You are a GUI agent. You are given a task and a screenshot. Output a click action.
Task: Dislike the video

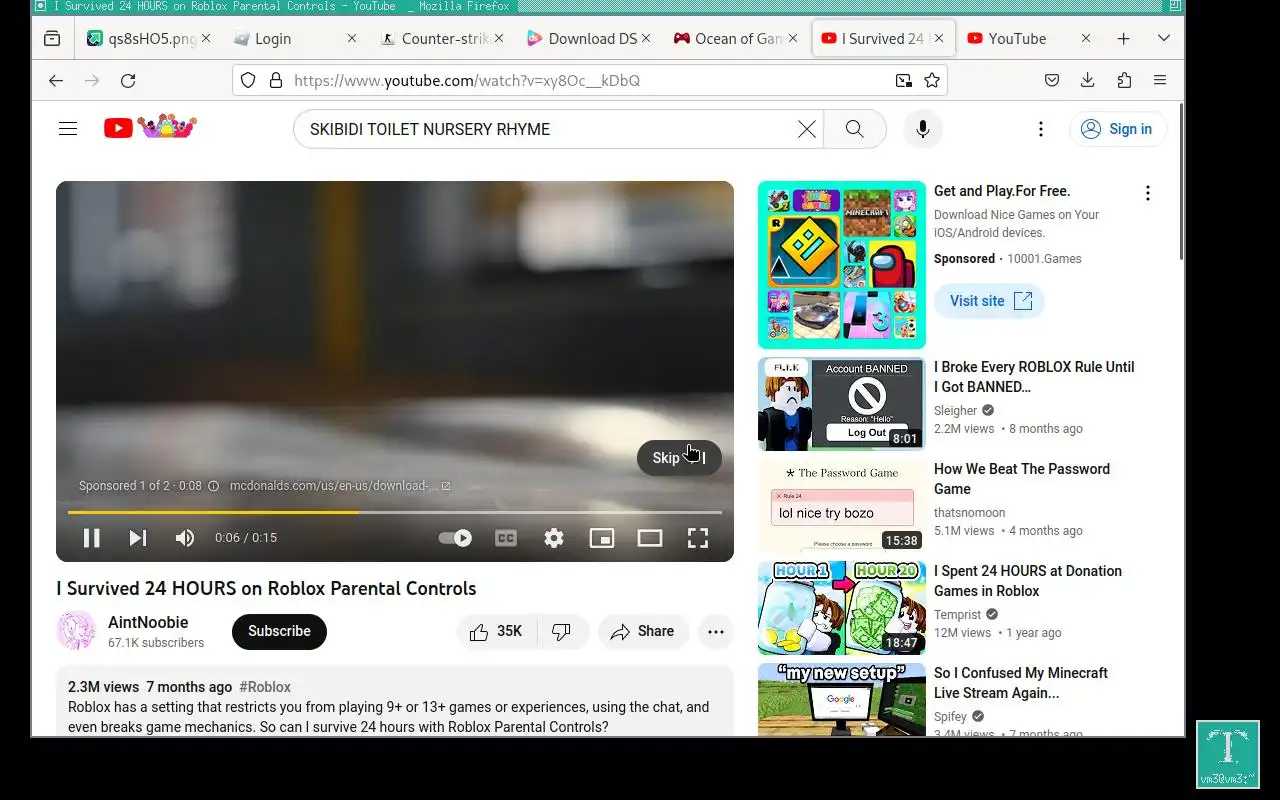(562, 631)
